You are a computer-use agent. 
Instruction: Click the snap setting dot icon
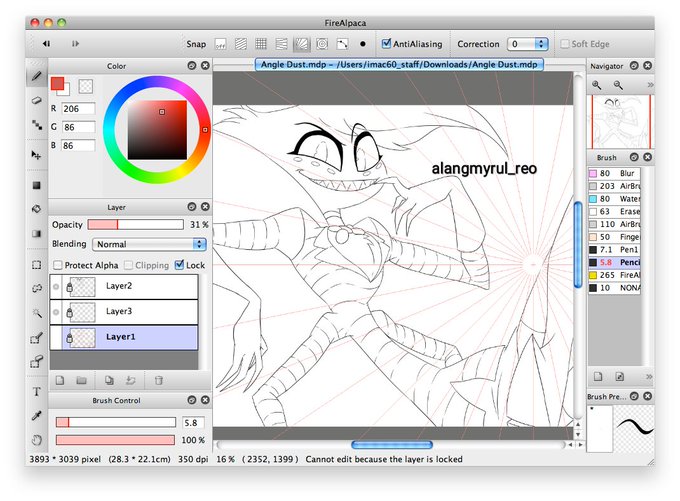[x=363, y=44]
